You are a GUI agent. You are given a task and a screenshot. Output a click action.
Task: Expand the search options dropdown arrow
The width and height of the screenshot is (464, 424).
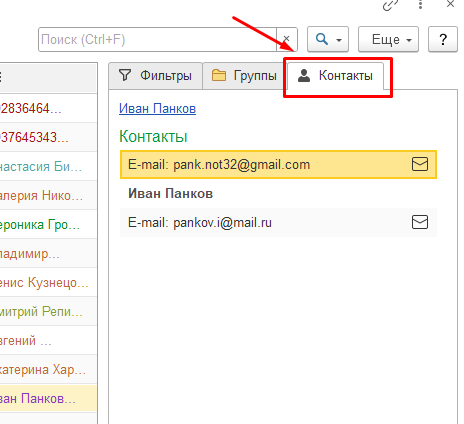click(339, 40)
